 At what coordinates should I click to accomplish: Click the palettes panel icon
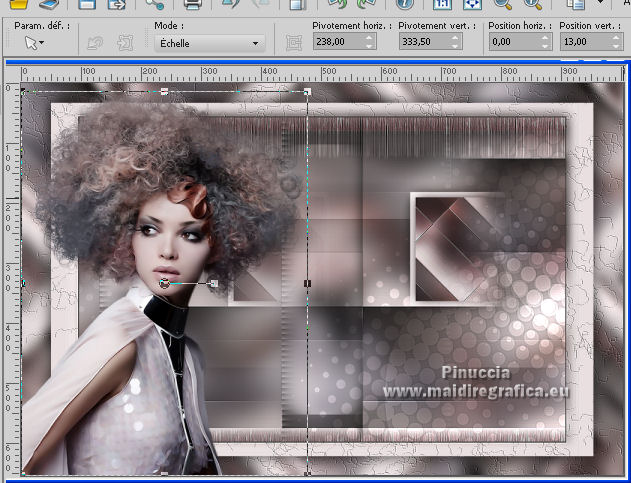click(x=576, y=4)
